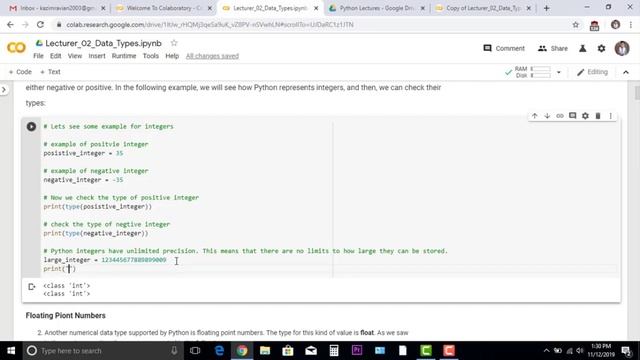Click Windows search box
This screenshot has height=360, width=640.
102,351
